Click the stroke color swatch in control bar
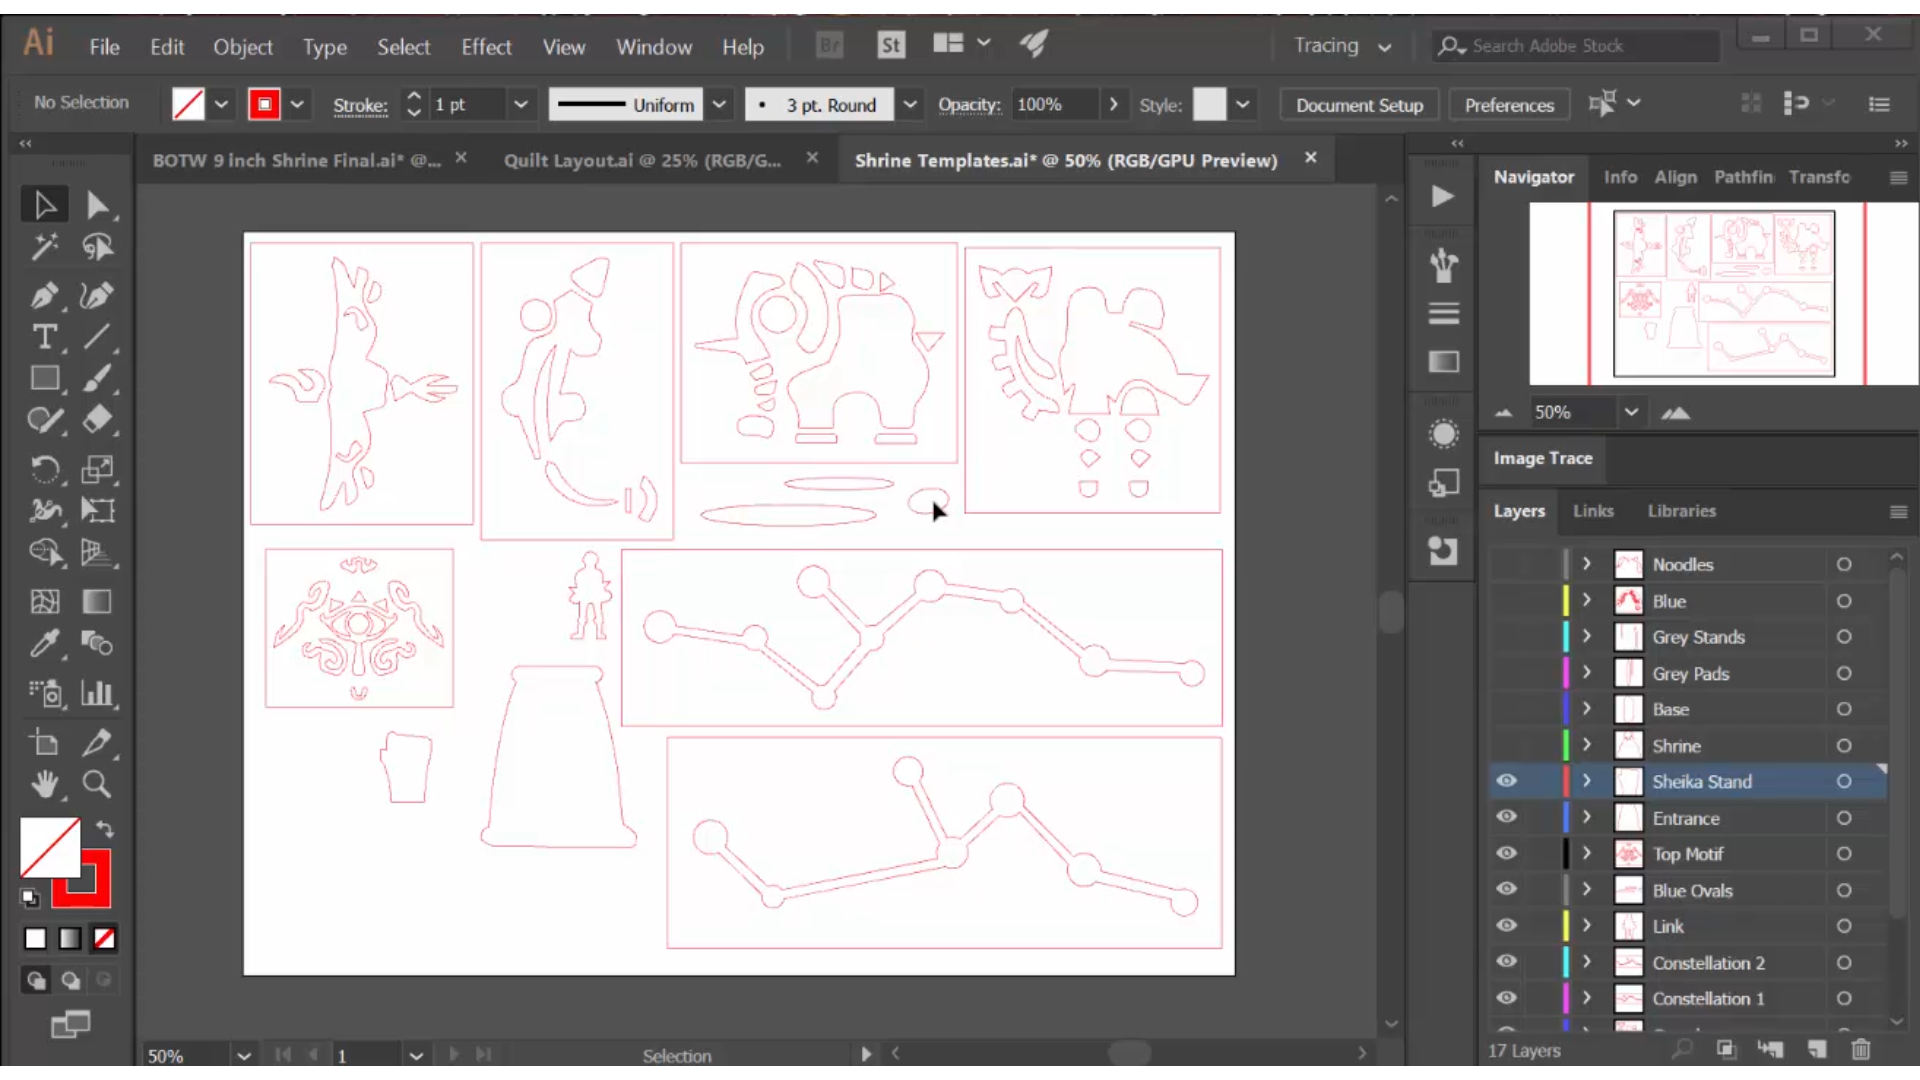The width and height of the screenshot is (1920, 1080). point(264,104)
